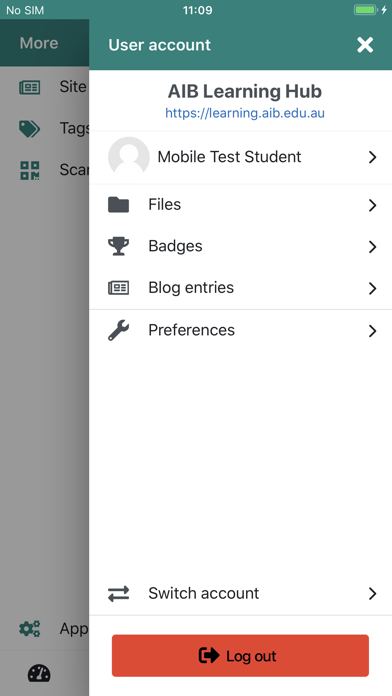Expand the Blog entries chevron
Screen dimensions: 392x696
[x=372, y=289]
